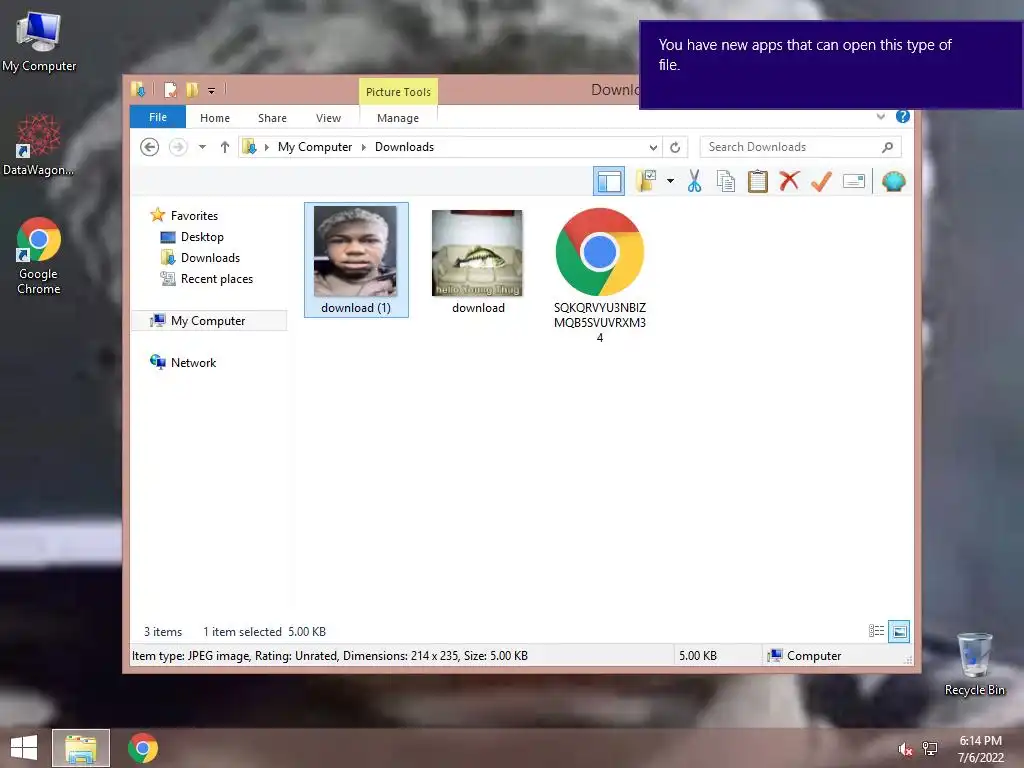Select the download (1) image thumbnail
This screenshot has height=768, width=1024.
(x=356, y=260)
